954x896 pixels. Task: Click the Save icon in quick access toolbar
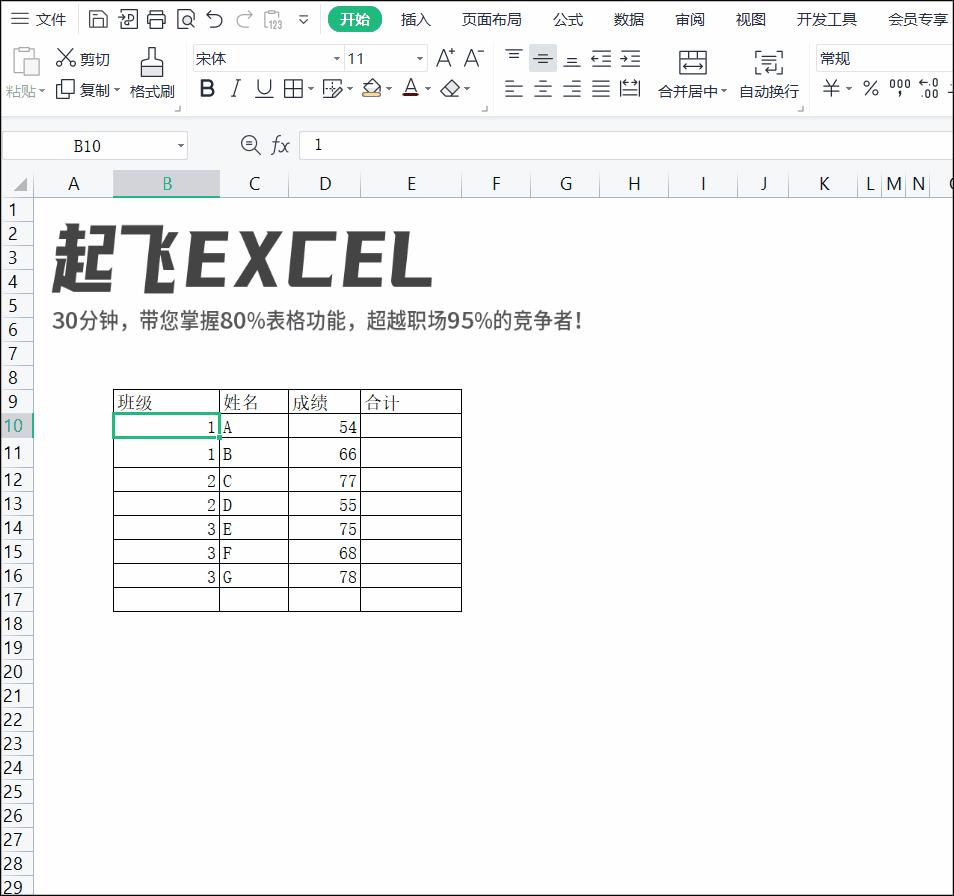[98, 19]
